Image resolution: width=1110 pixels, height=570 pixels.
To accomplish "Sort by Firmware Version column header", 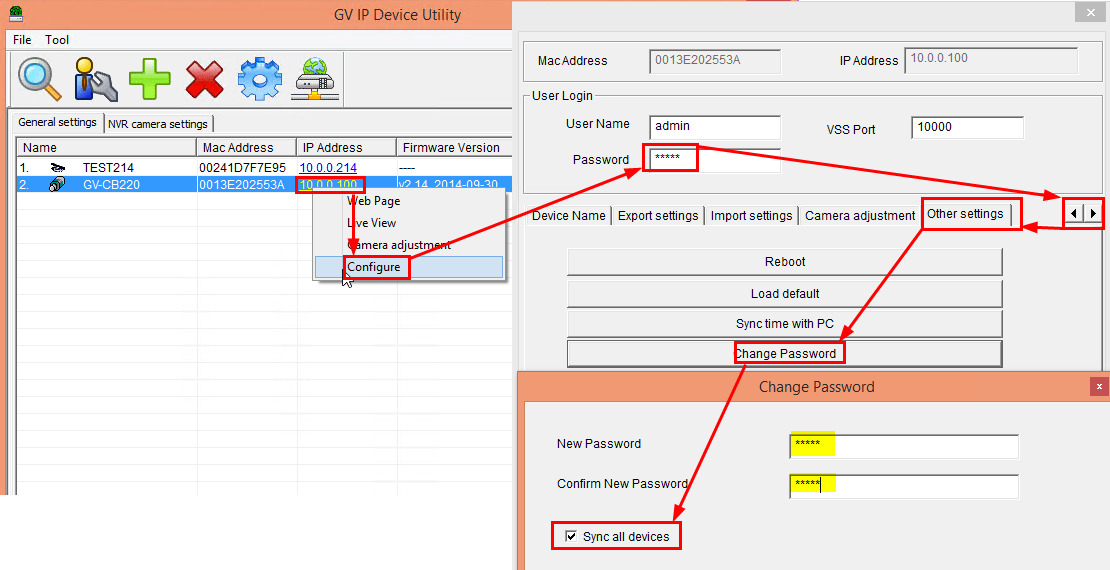I will point(454,148).
